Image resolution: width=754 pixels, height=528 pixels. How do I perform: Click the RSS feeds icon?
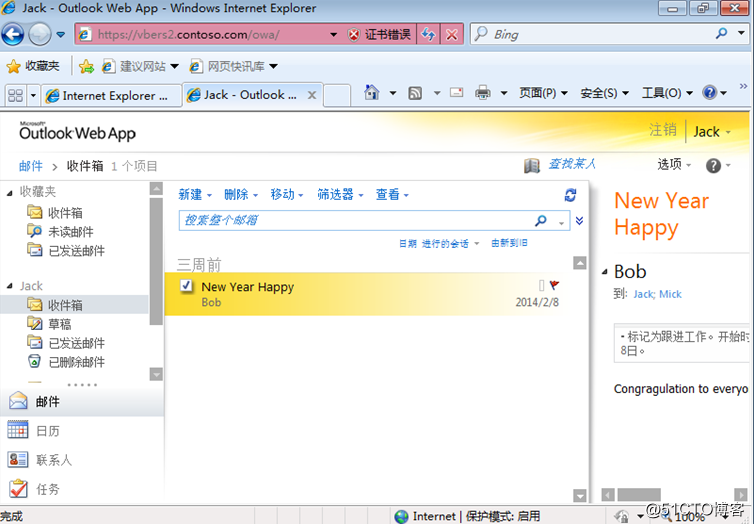pos(415,93)
